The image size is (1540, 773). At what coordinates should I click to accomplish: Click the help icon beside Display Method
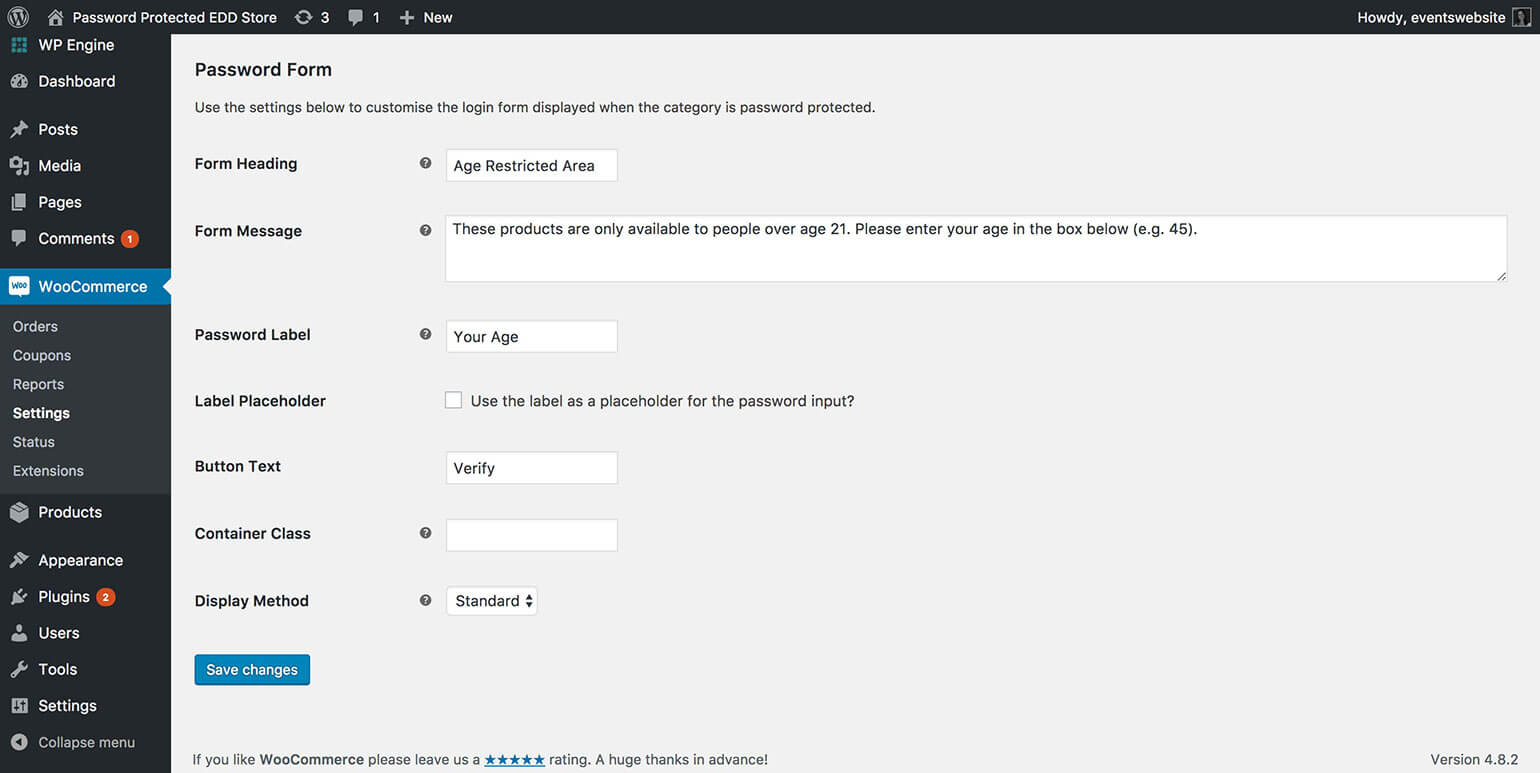coord(425,600)
